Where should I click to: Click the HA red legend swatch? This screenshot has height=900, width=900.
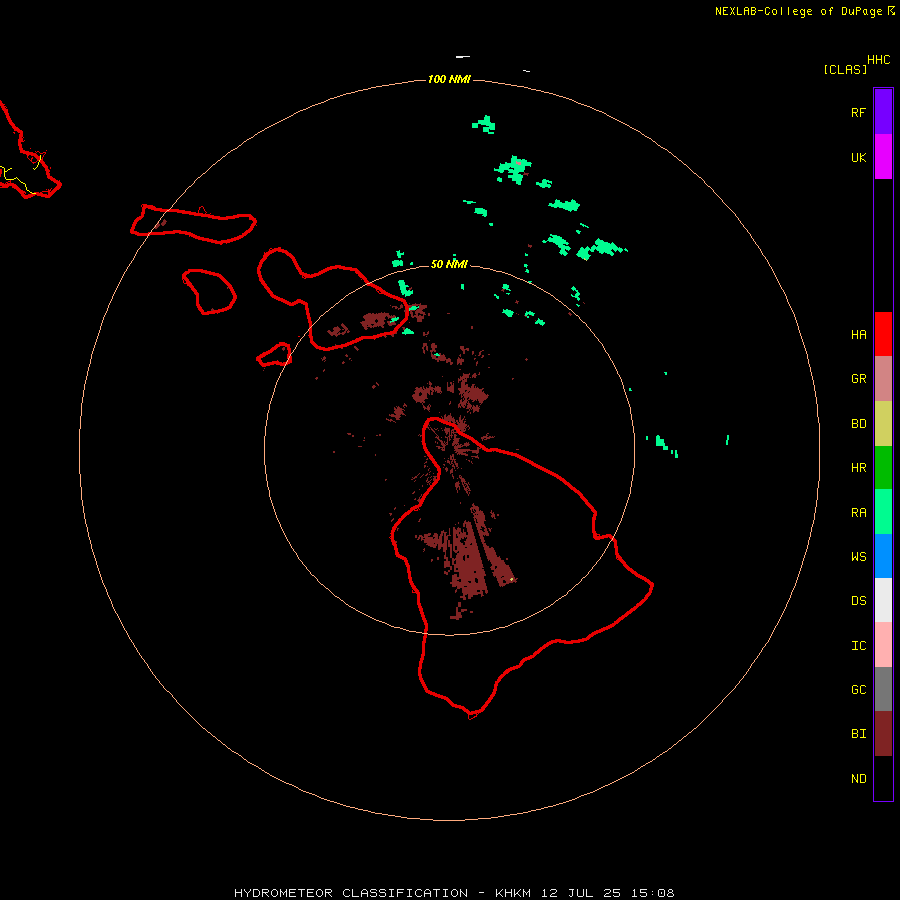883,334
